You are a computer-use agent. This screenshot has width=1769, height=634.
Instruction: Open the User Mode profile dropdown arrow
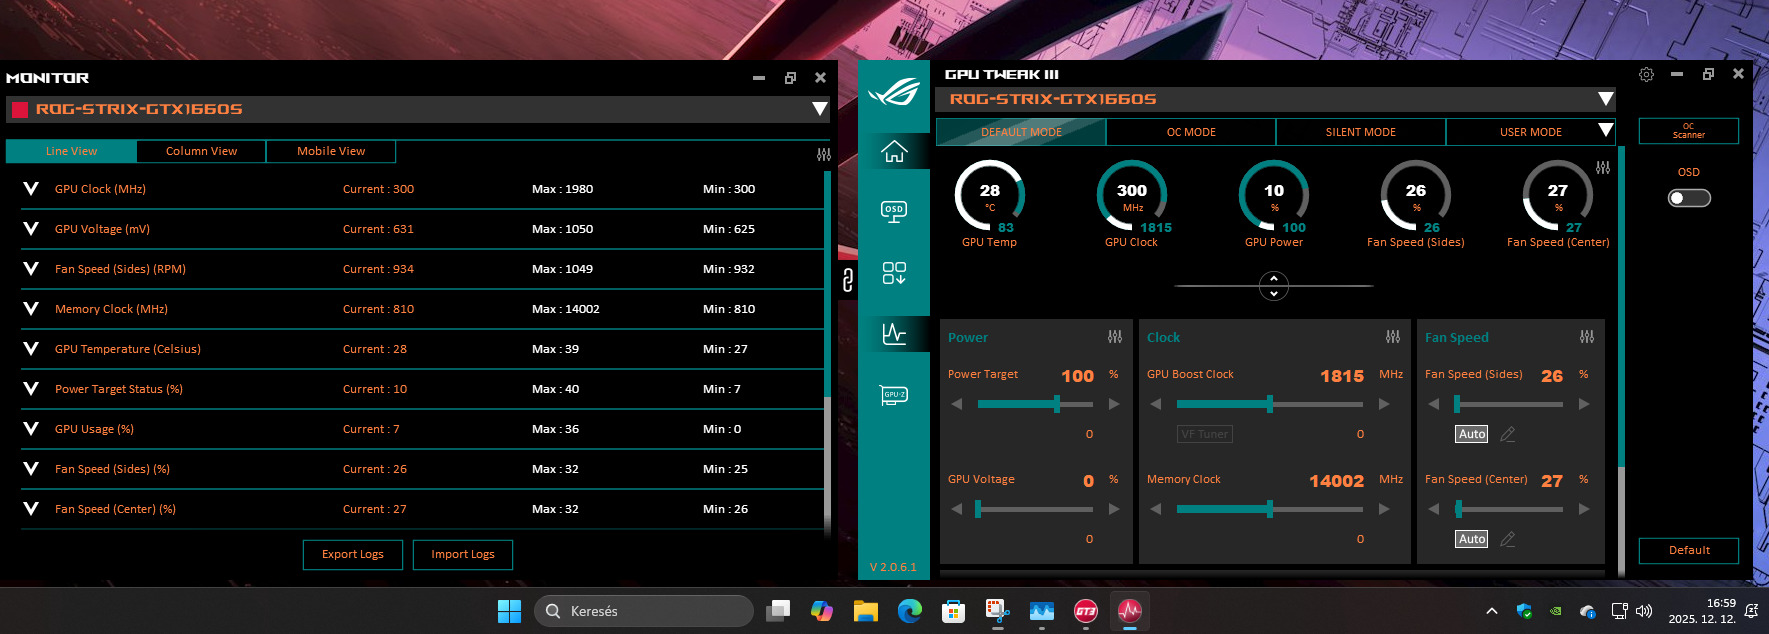coord(1606,130)
